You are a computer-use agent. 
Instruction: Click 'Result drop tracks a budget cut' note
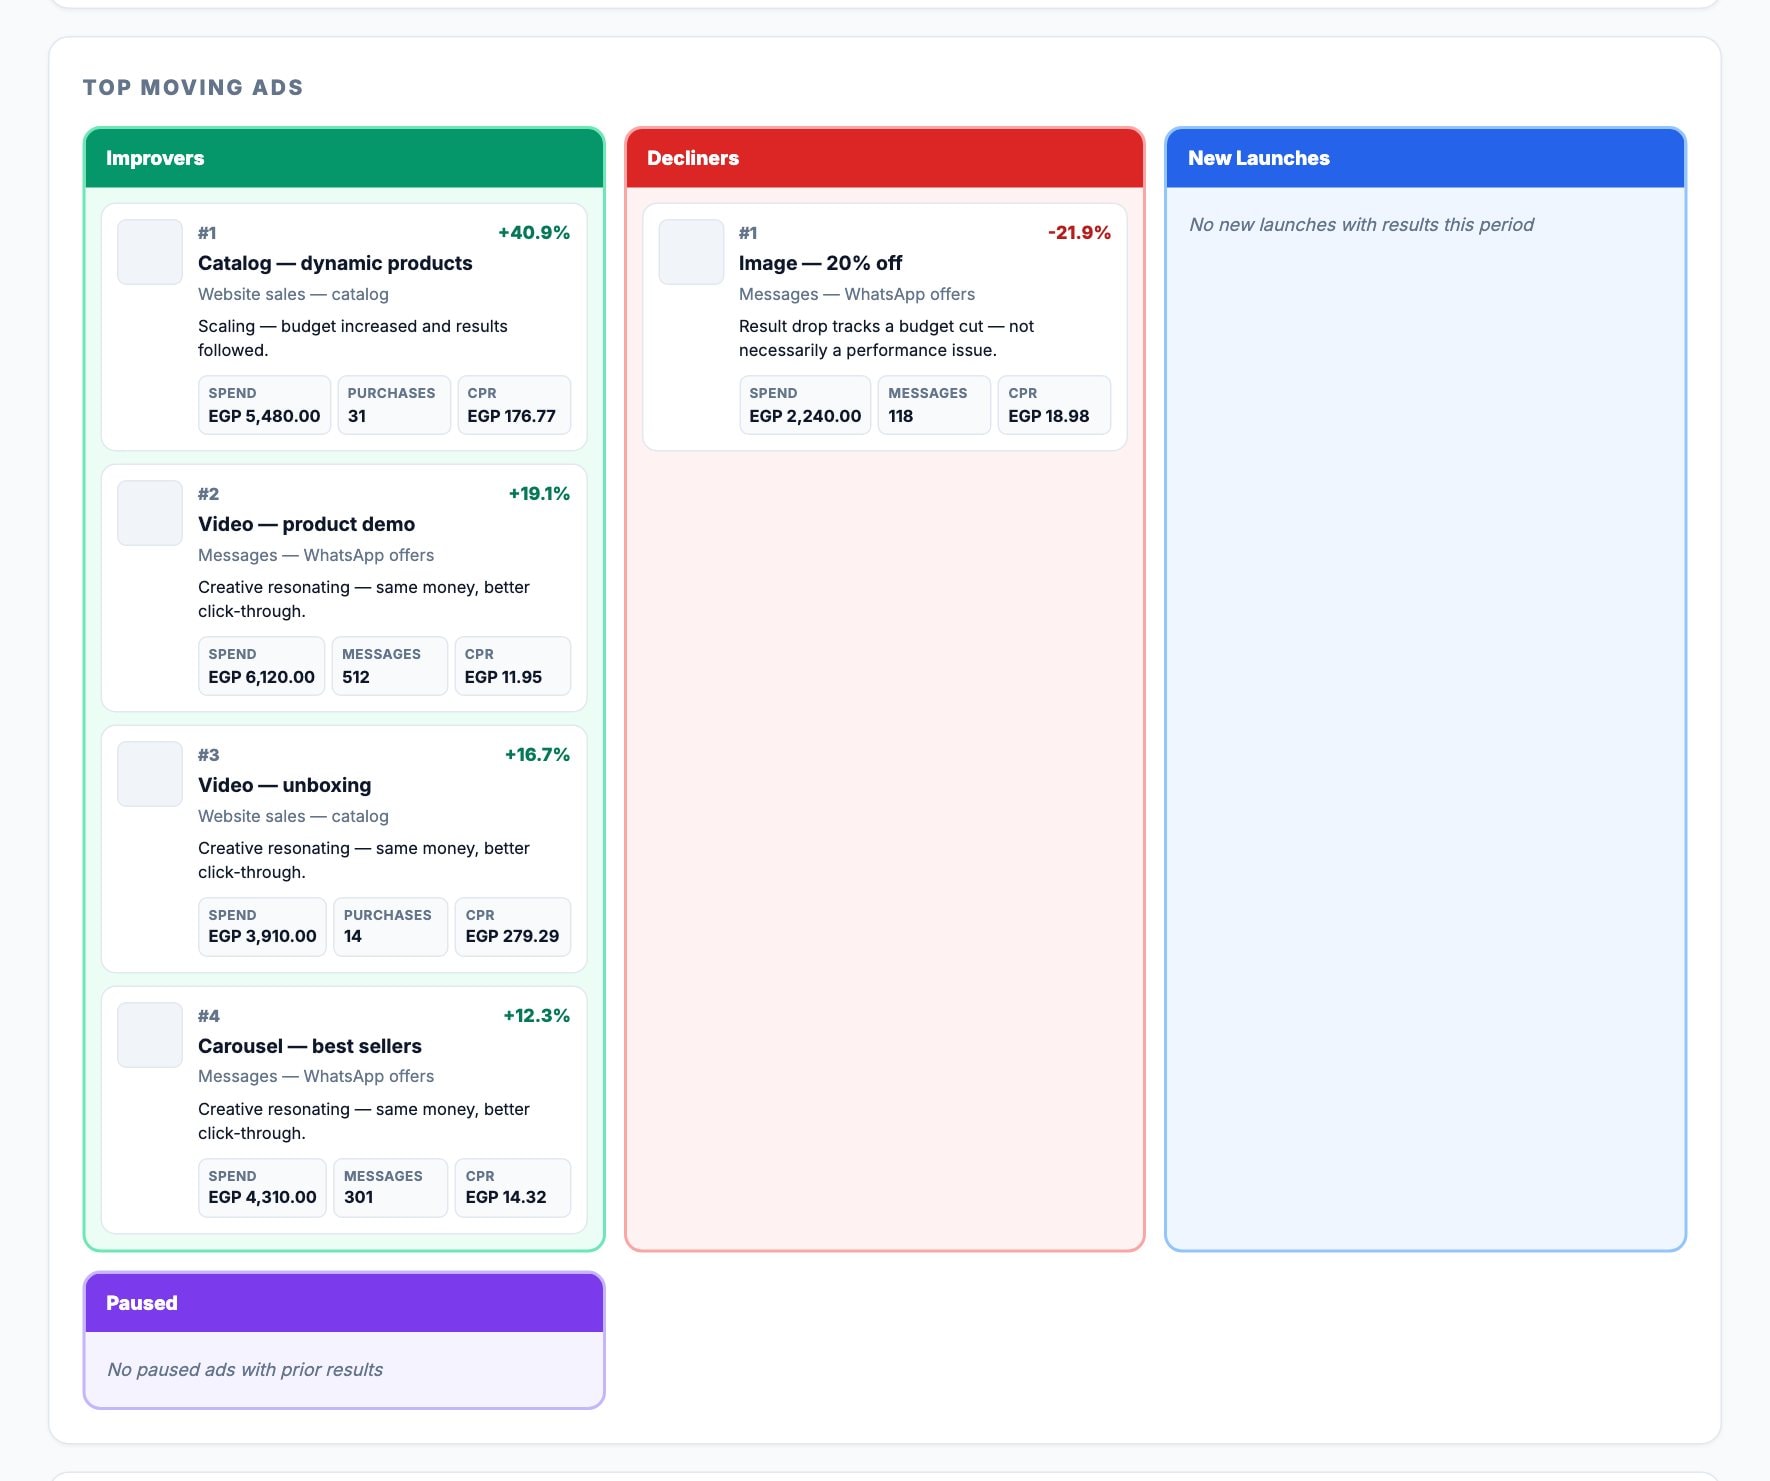point(886,338)
